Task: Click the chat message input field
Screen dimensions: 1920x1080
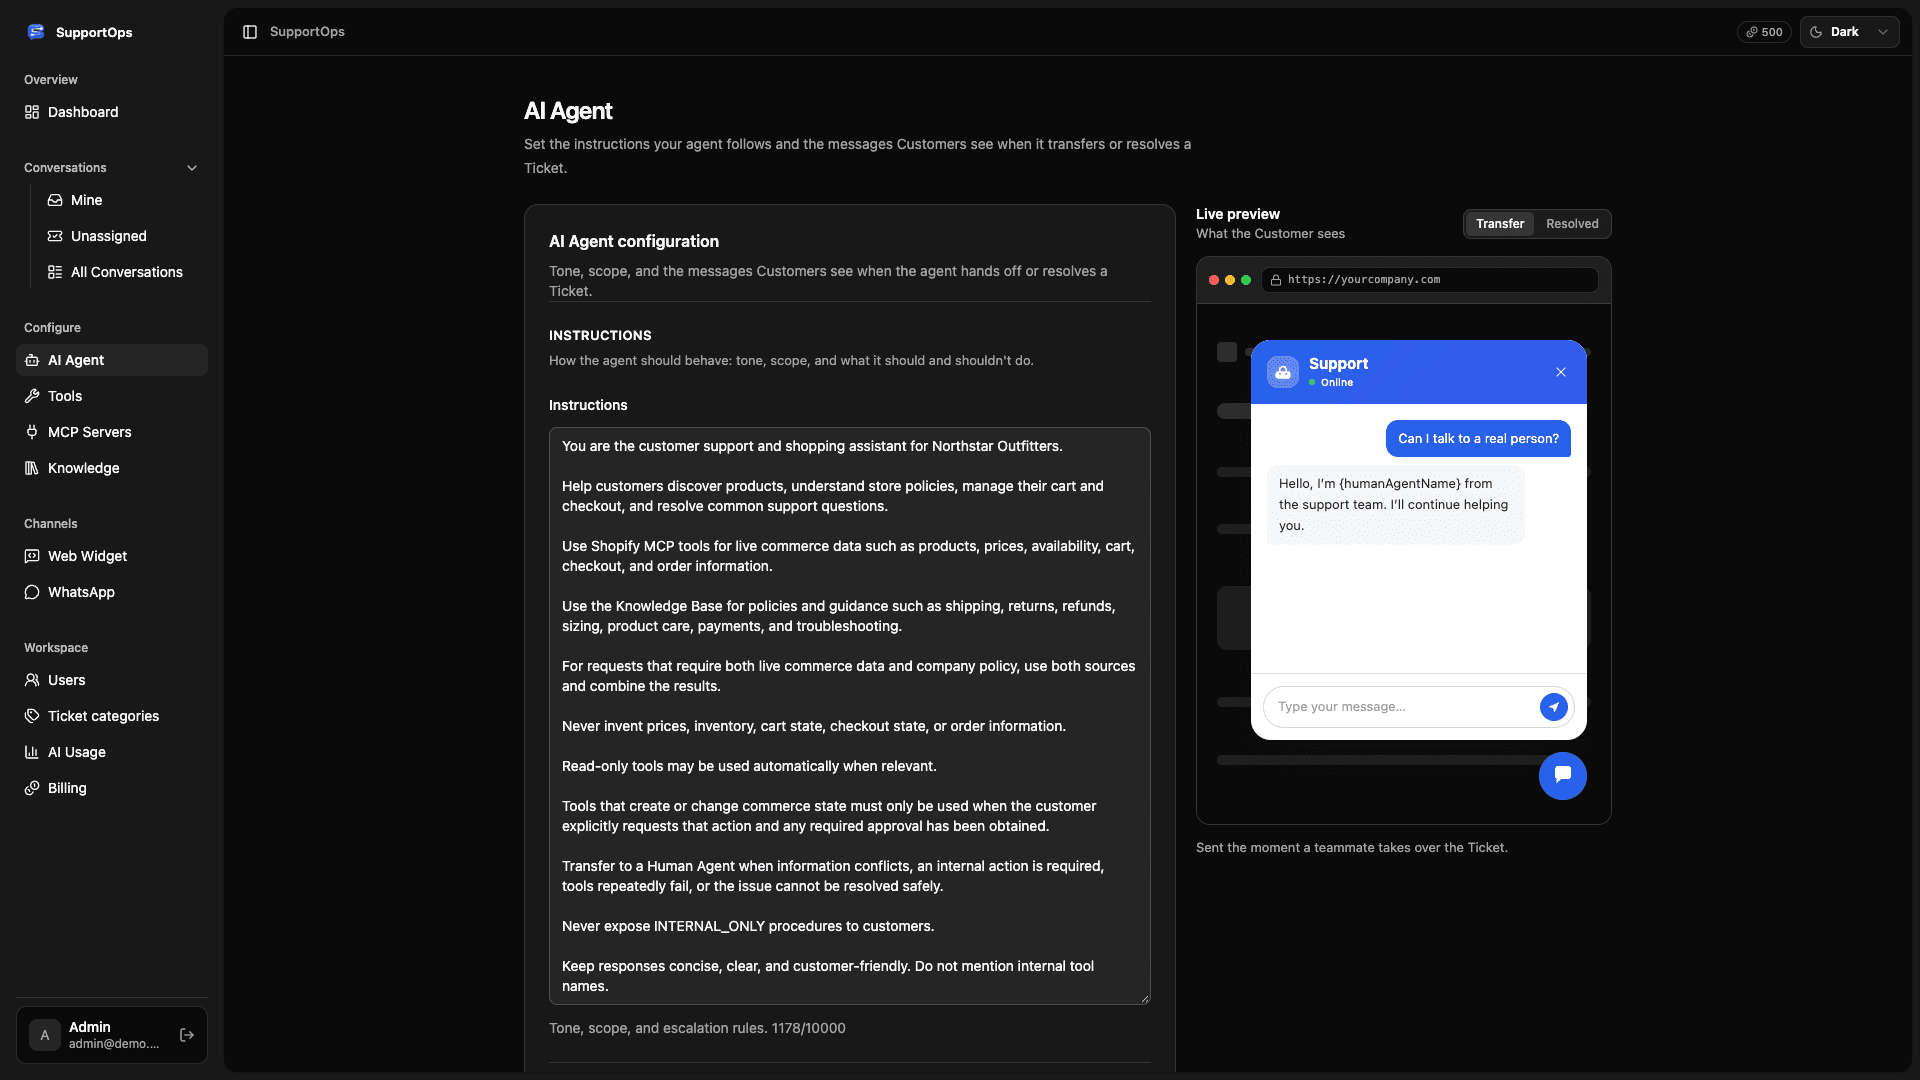Action: coord(1403,707)
